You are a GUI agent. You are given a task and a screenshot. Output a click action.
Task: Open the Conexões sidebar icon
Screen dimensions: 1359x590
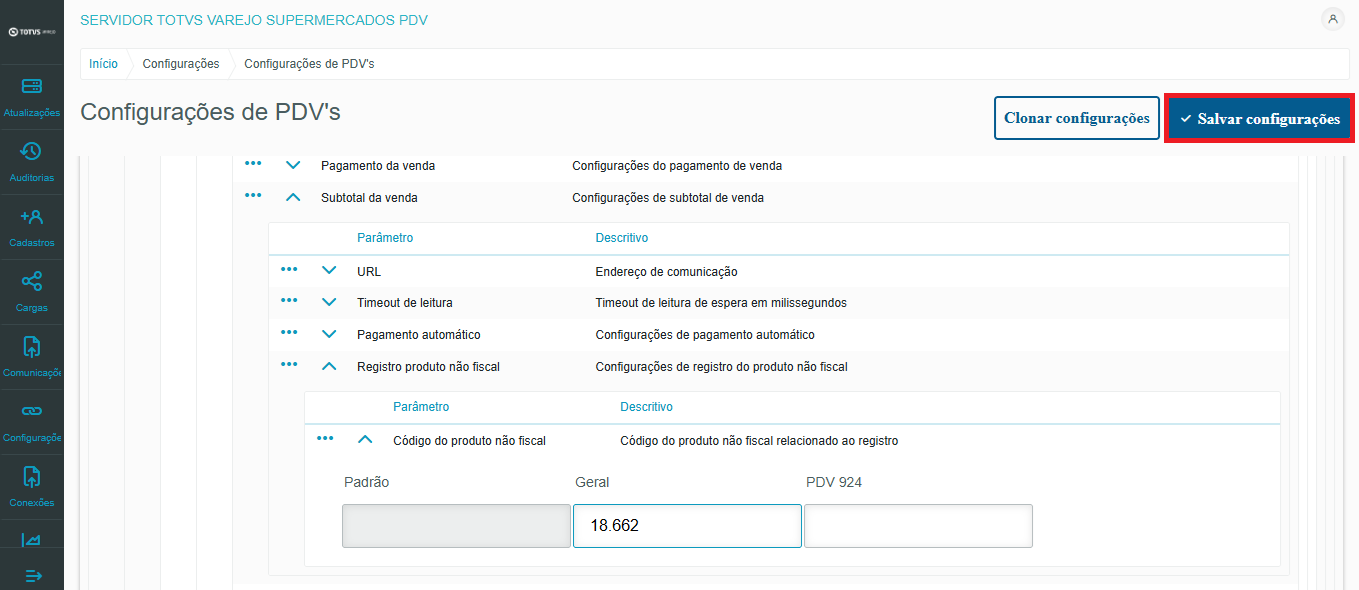pos(31,477)
